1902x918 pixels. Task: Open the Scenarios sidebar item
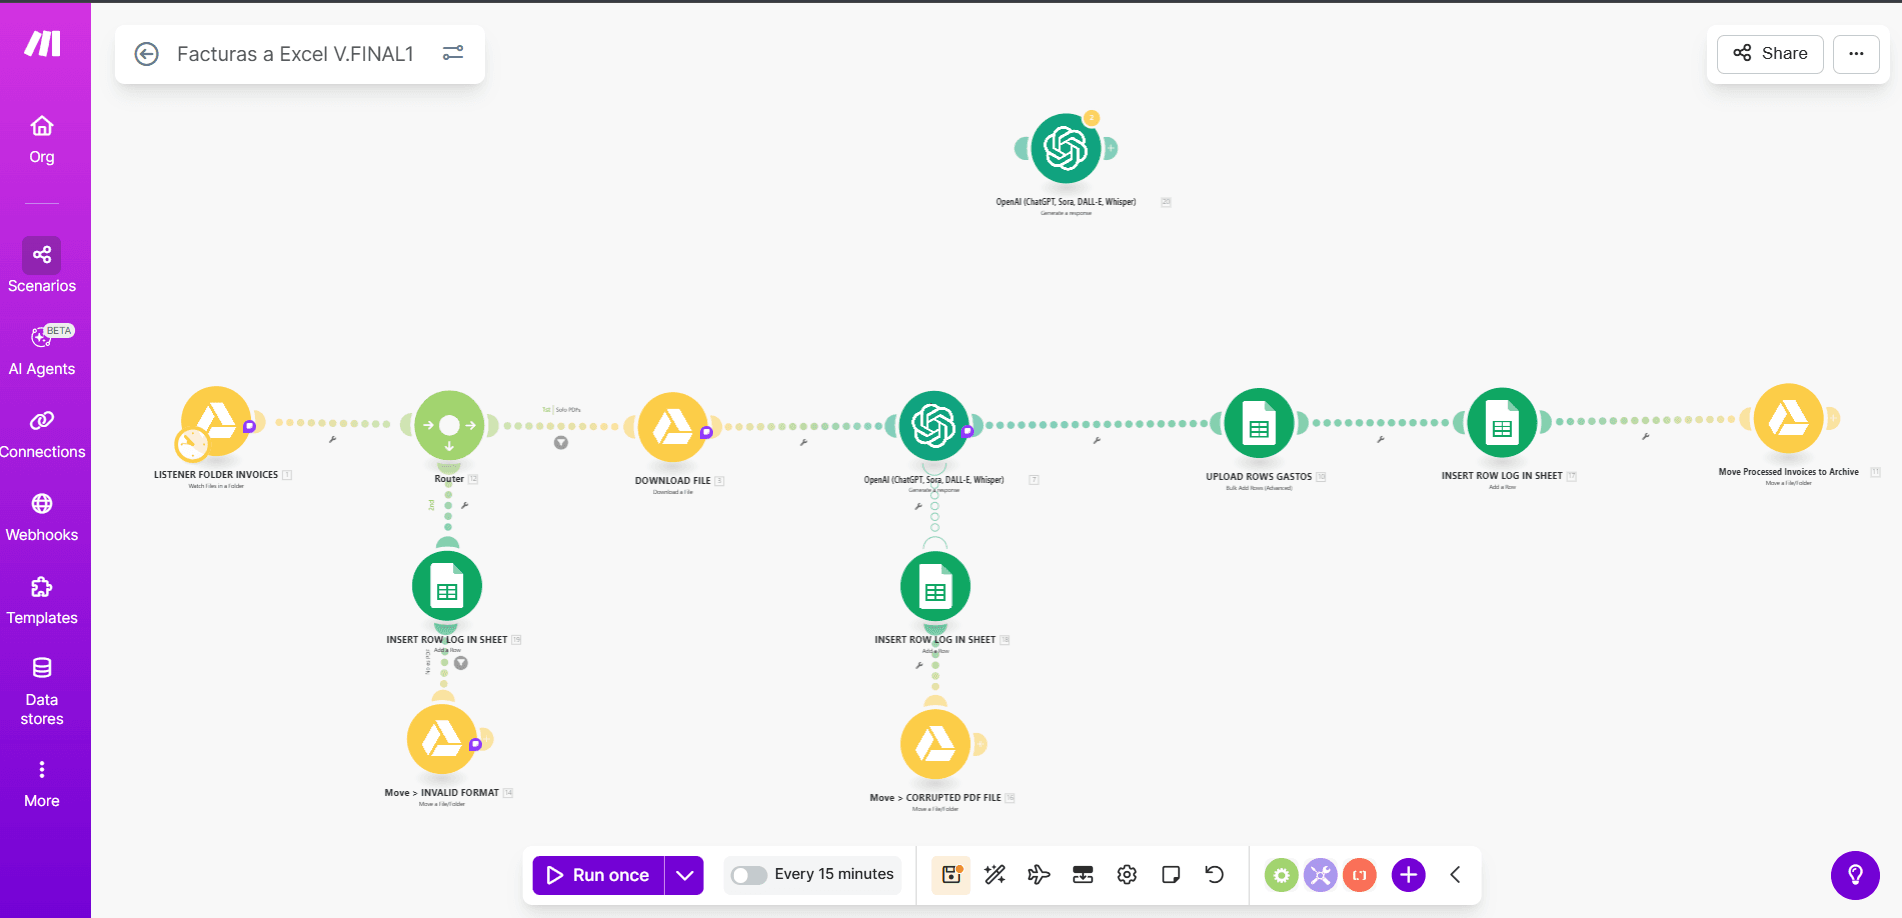click(x=42, y=266)
